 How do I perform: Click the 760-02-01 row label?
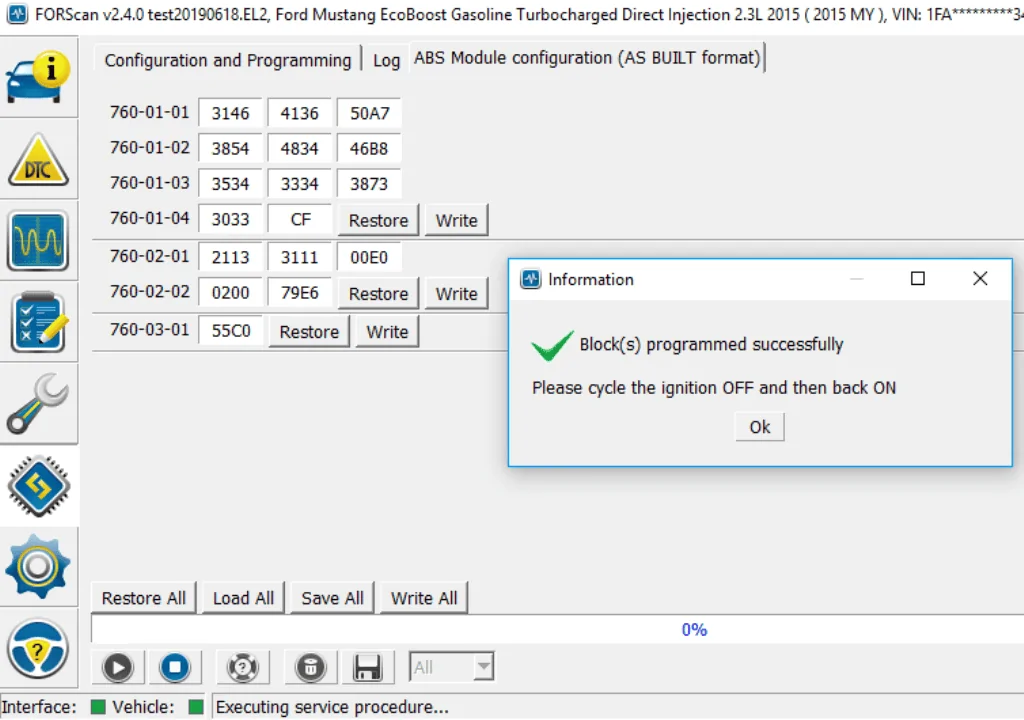(150, 256)
